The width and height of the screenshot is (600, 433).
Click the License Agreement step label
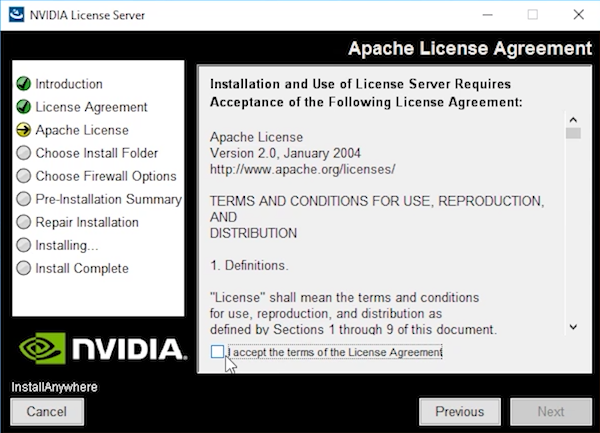pos(91,107)
